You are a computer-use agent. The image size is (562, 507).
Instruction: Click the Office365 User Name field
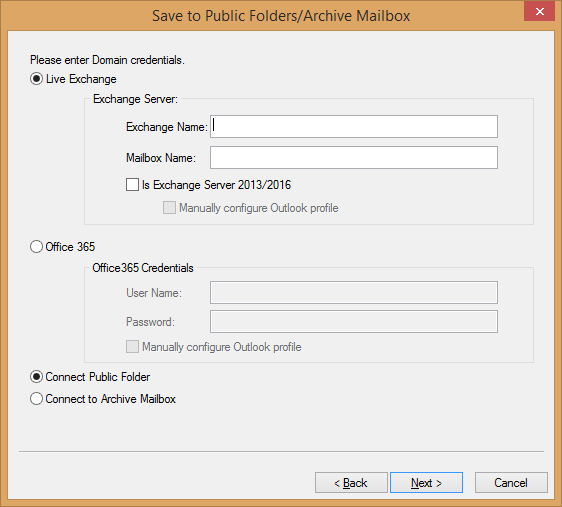pos(354,292)
